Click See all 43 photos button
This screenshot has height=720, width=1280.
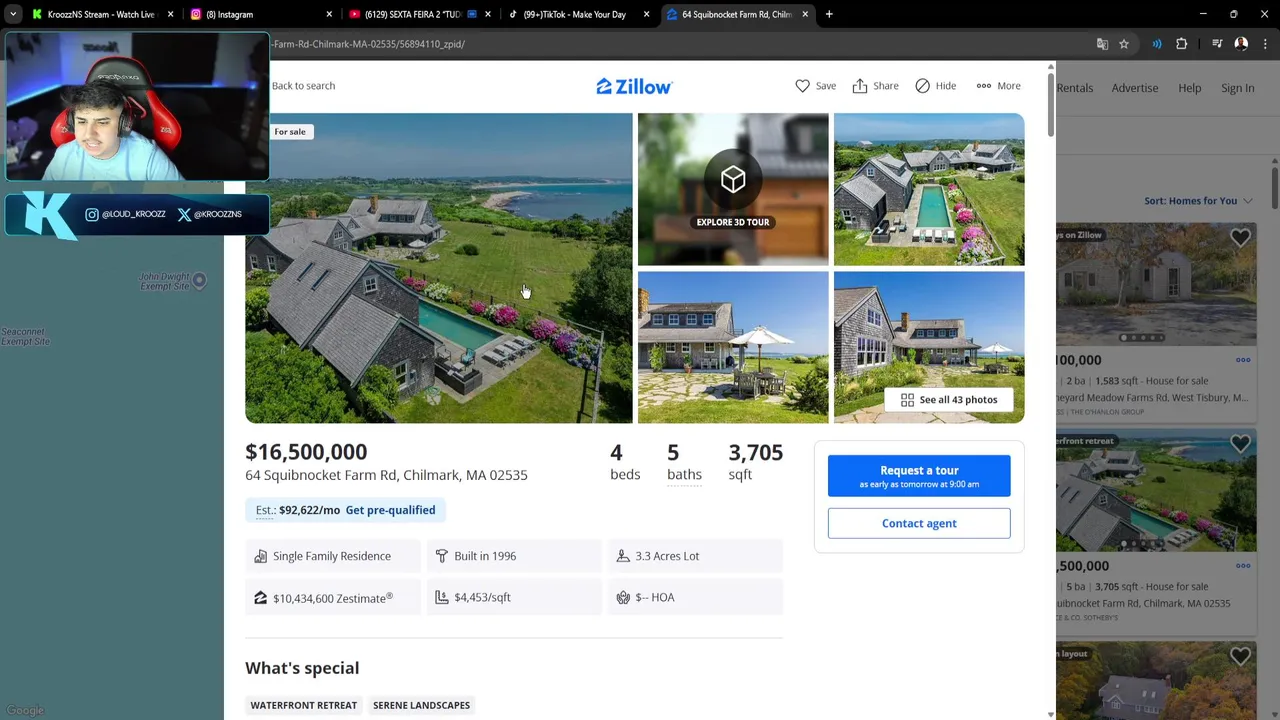(x=949, y=400)
